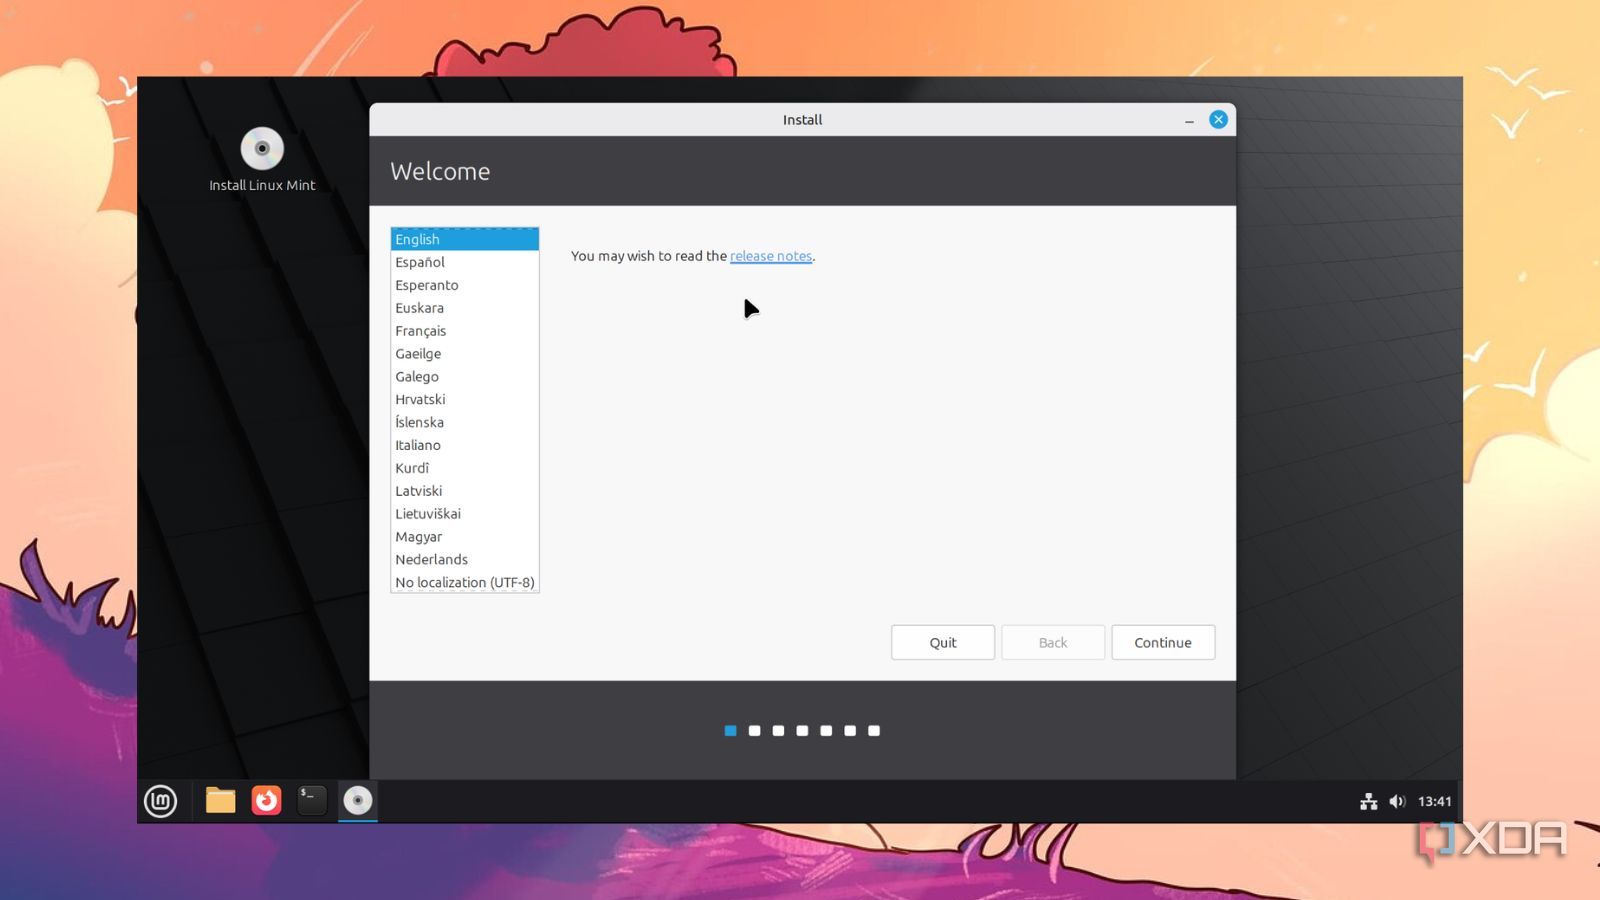The image size is (1600, 900).
Task: Minimize the Install window
Action: pyautogui.click(x=1189, y=120)
